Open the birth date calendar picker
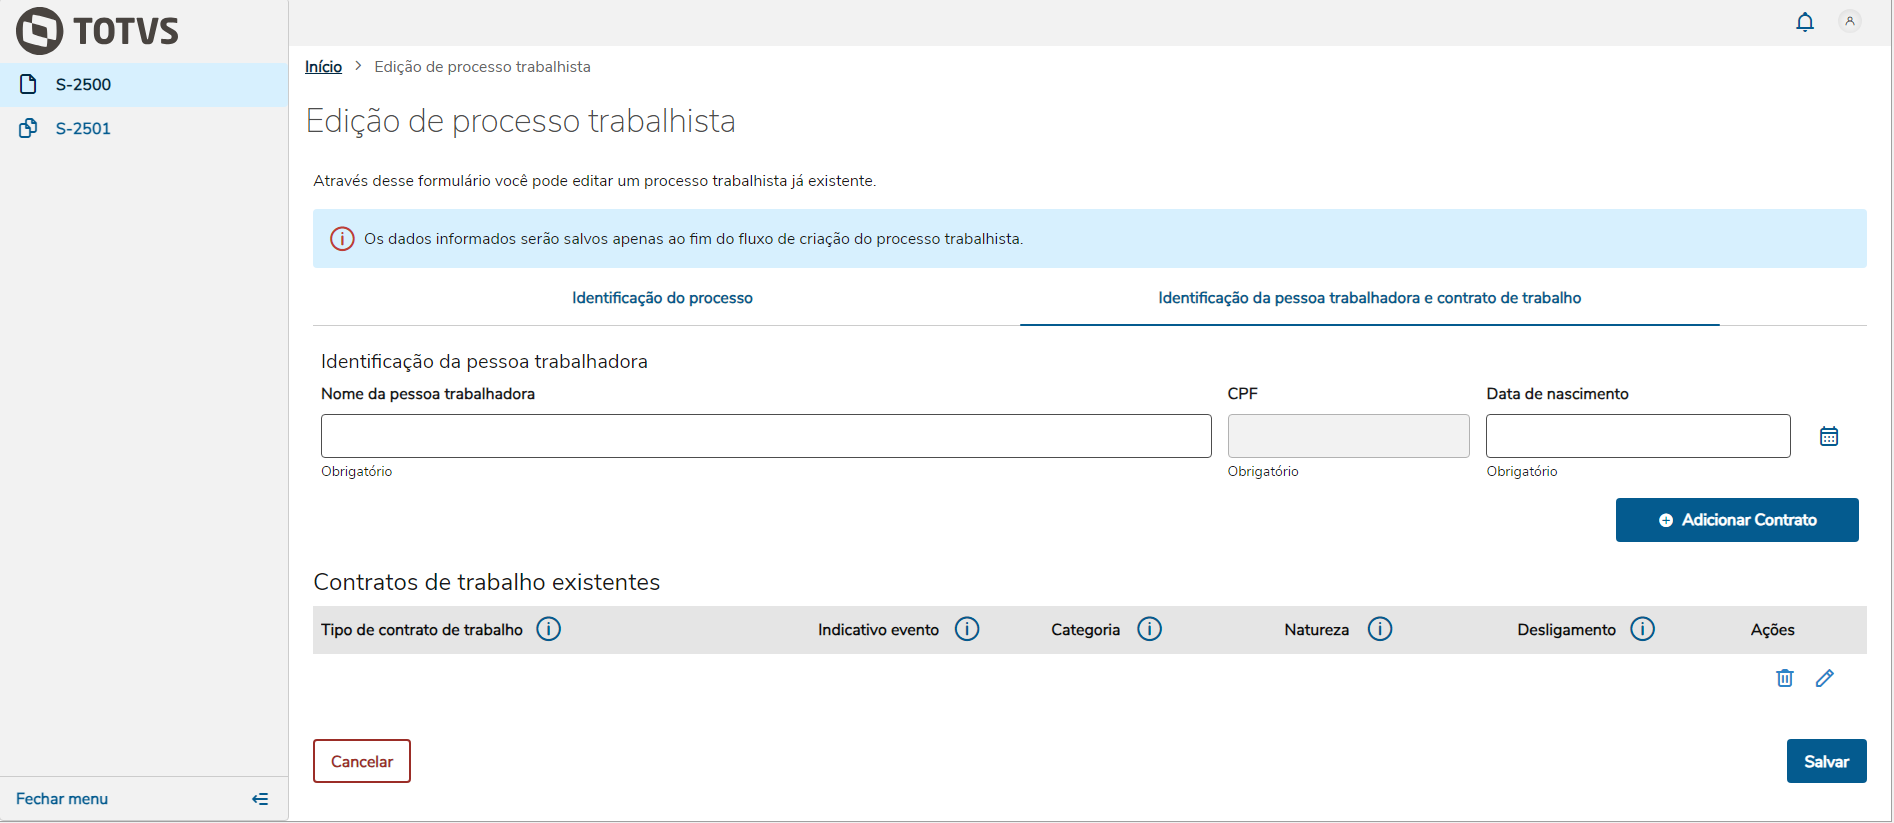This screenshot has height=823, width=1894. click(x=1829, y=436)
